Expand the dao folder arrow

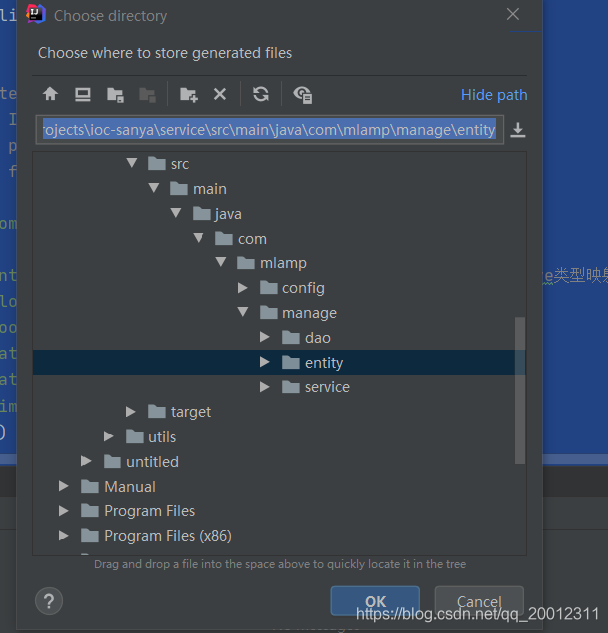coord(265,337)
